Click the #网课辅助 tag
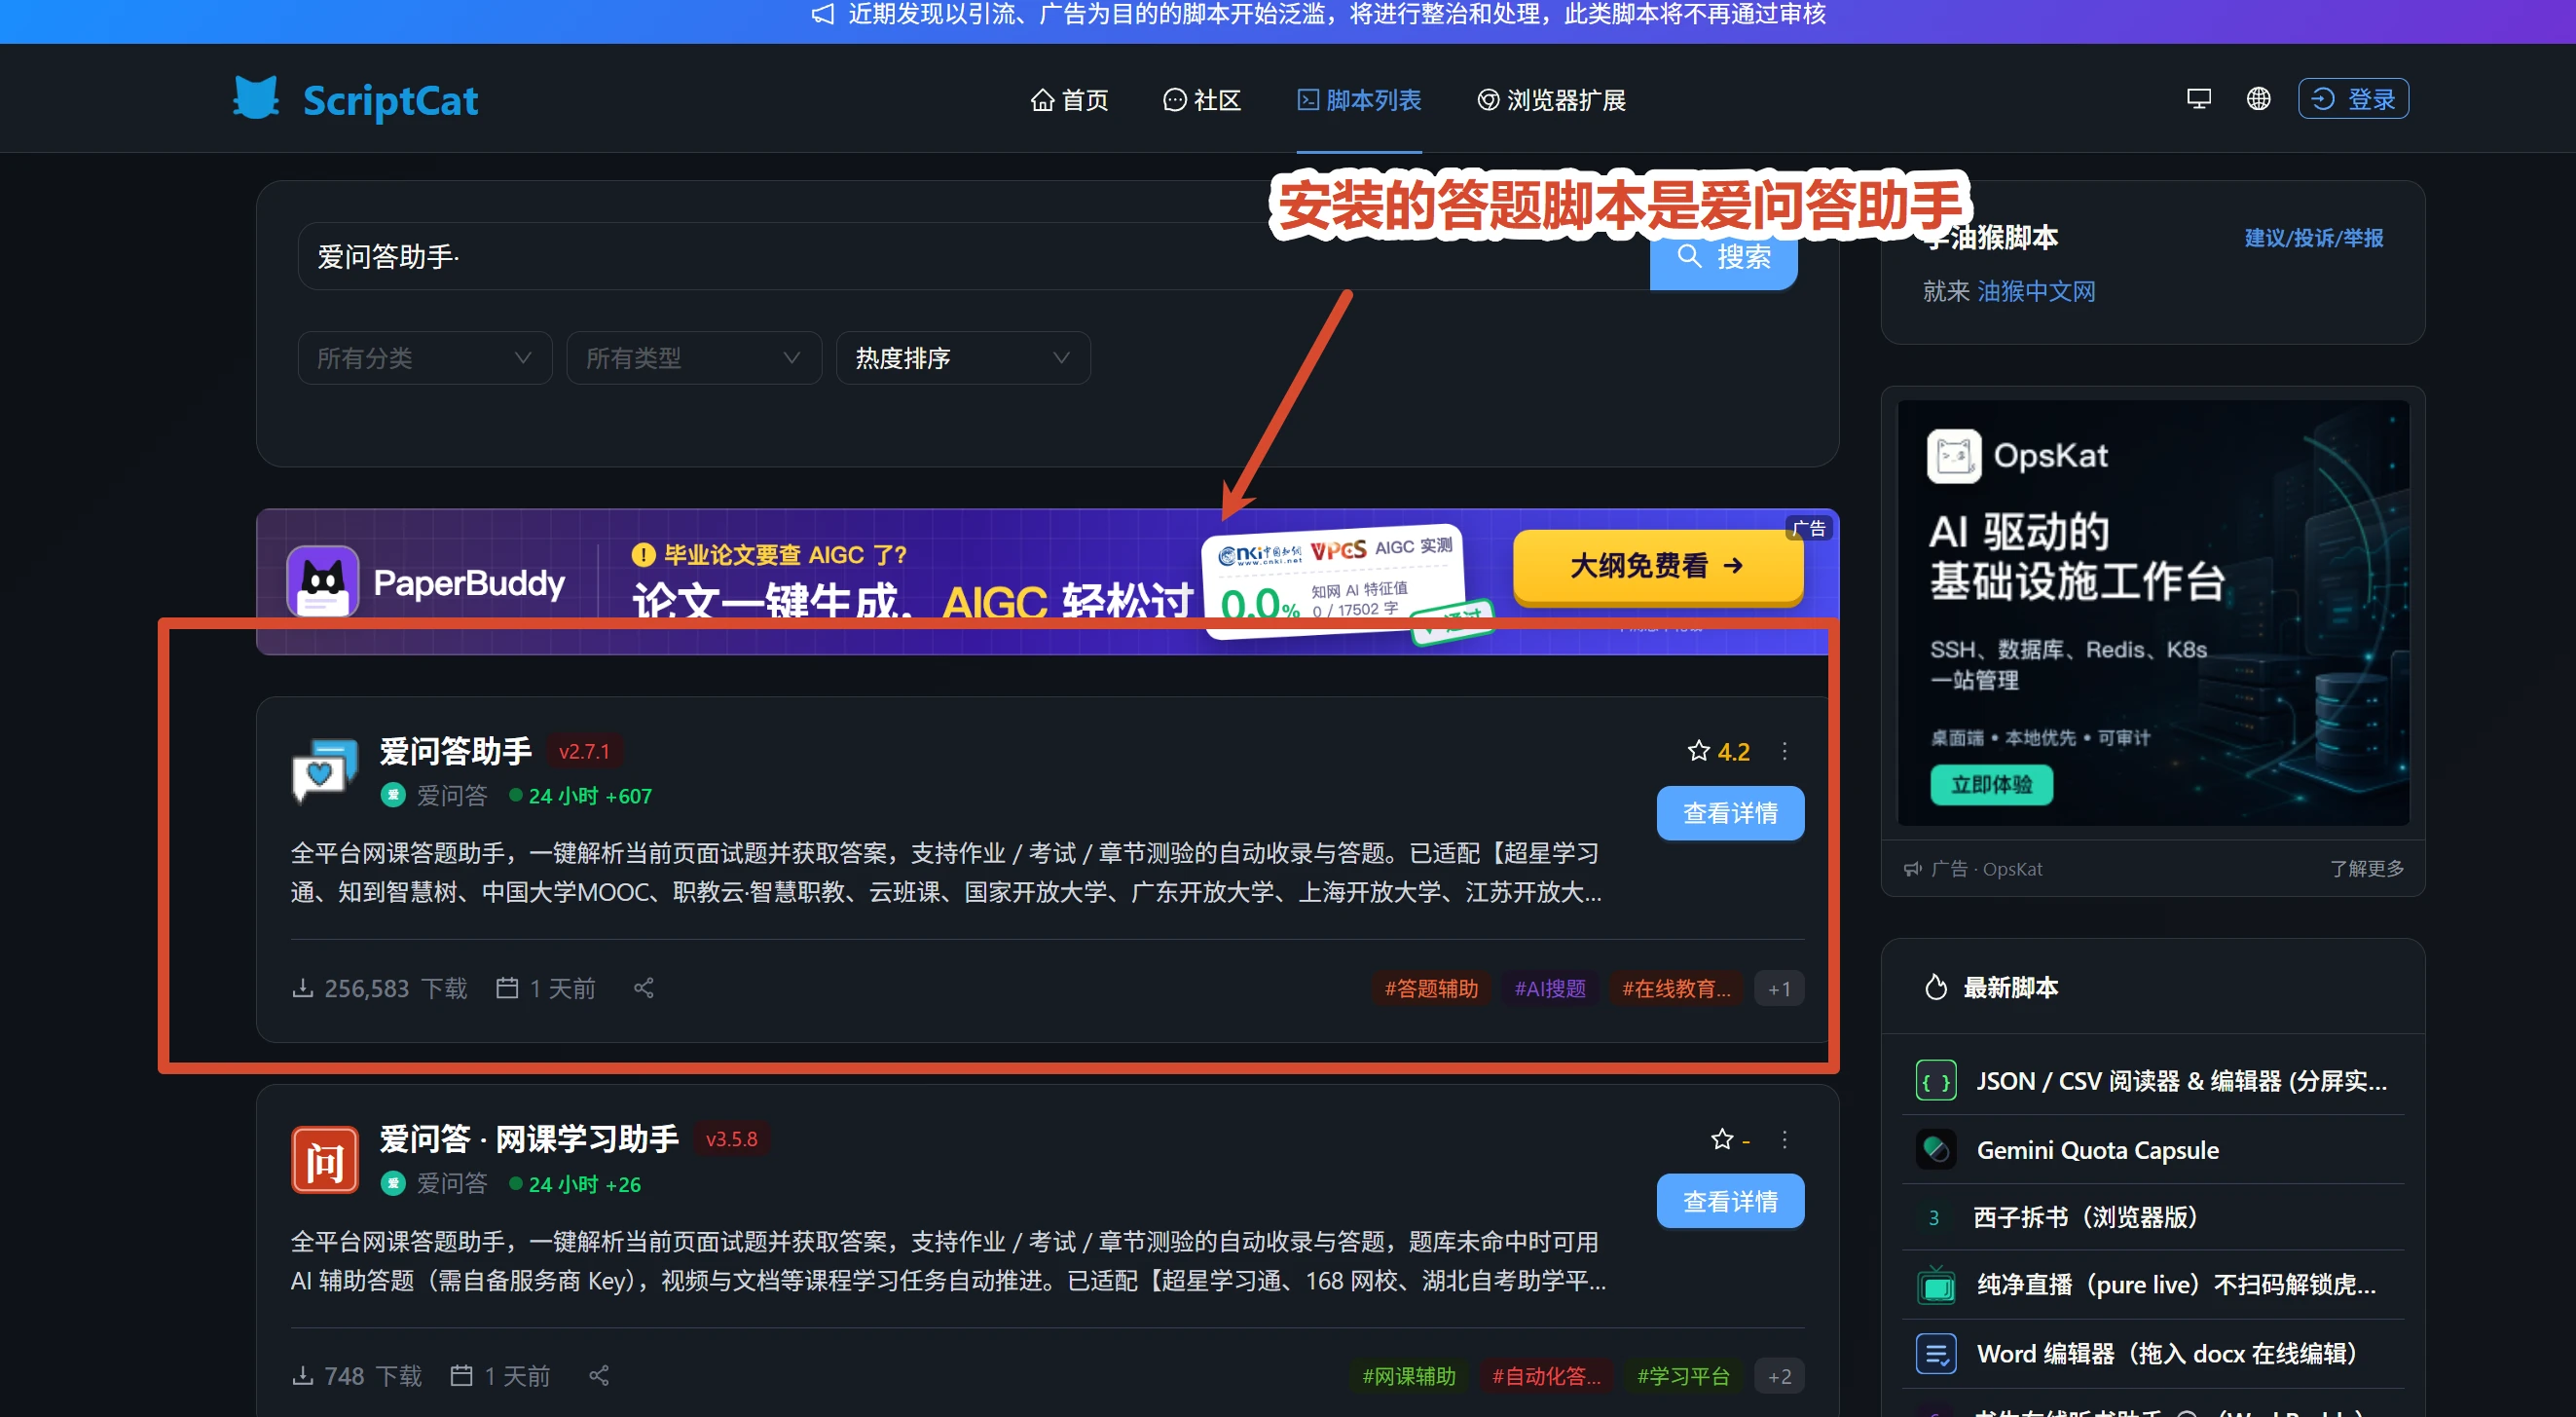Screen dimensions: 2576x1417 [1409, 1376]
